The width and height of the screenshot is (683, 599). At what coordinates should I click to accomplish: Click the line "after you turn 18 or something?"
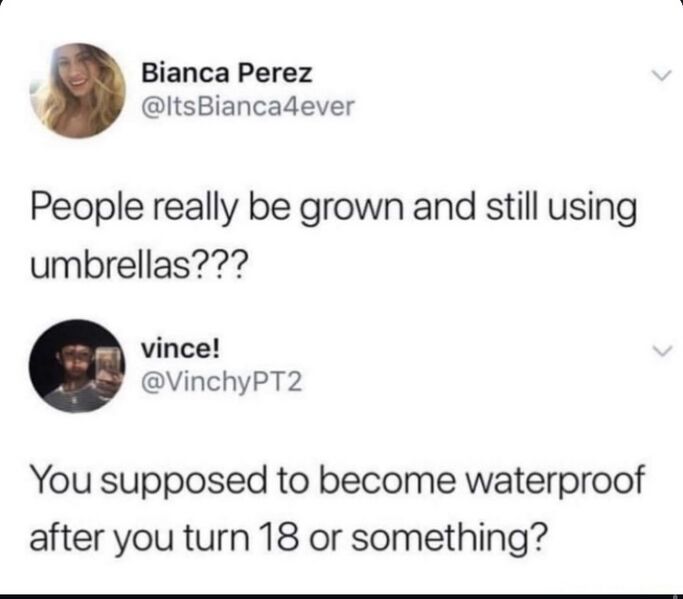(x=287, y=537)
